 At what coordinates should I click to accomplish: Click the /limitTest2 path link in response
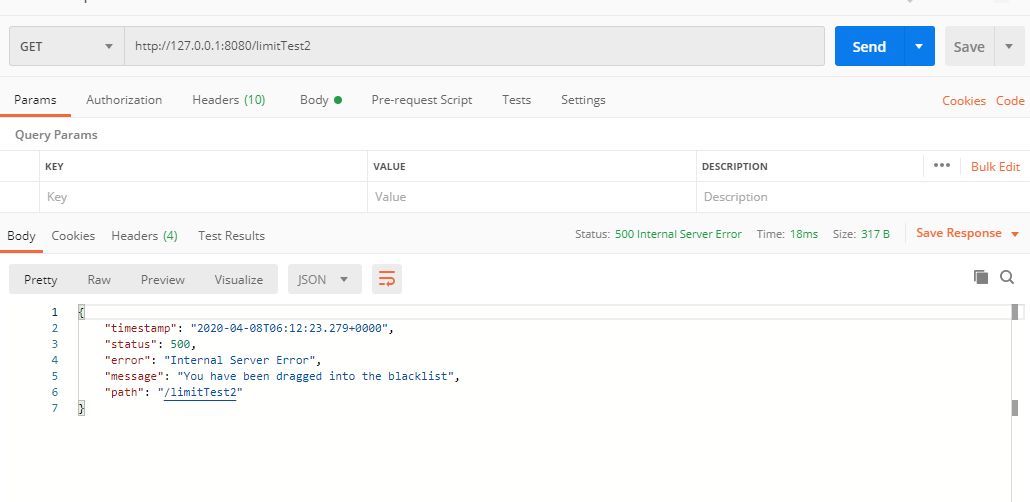coord(200,392)
